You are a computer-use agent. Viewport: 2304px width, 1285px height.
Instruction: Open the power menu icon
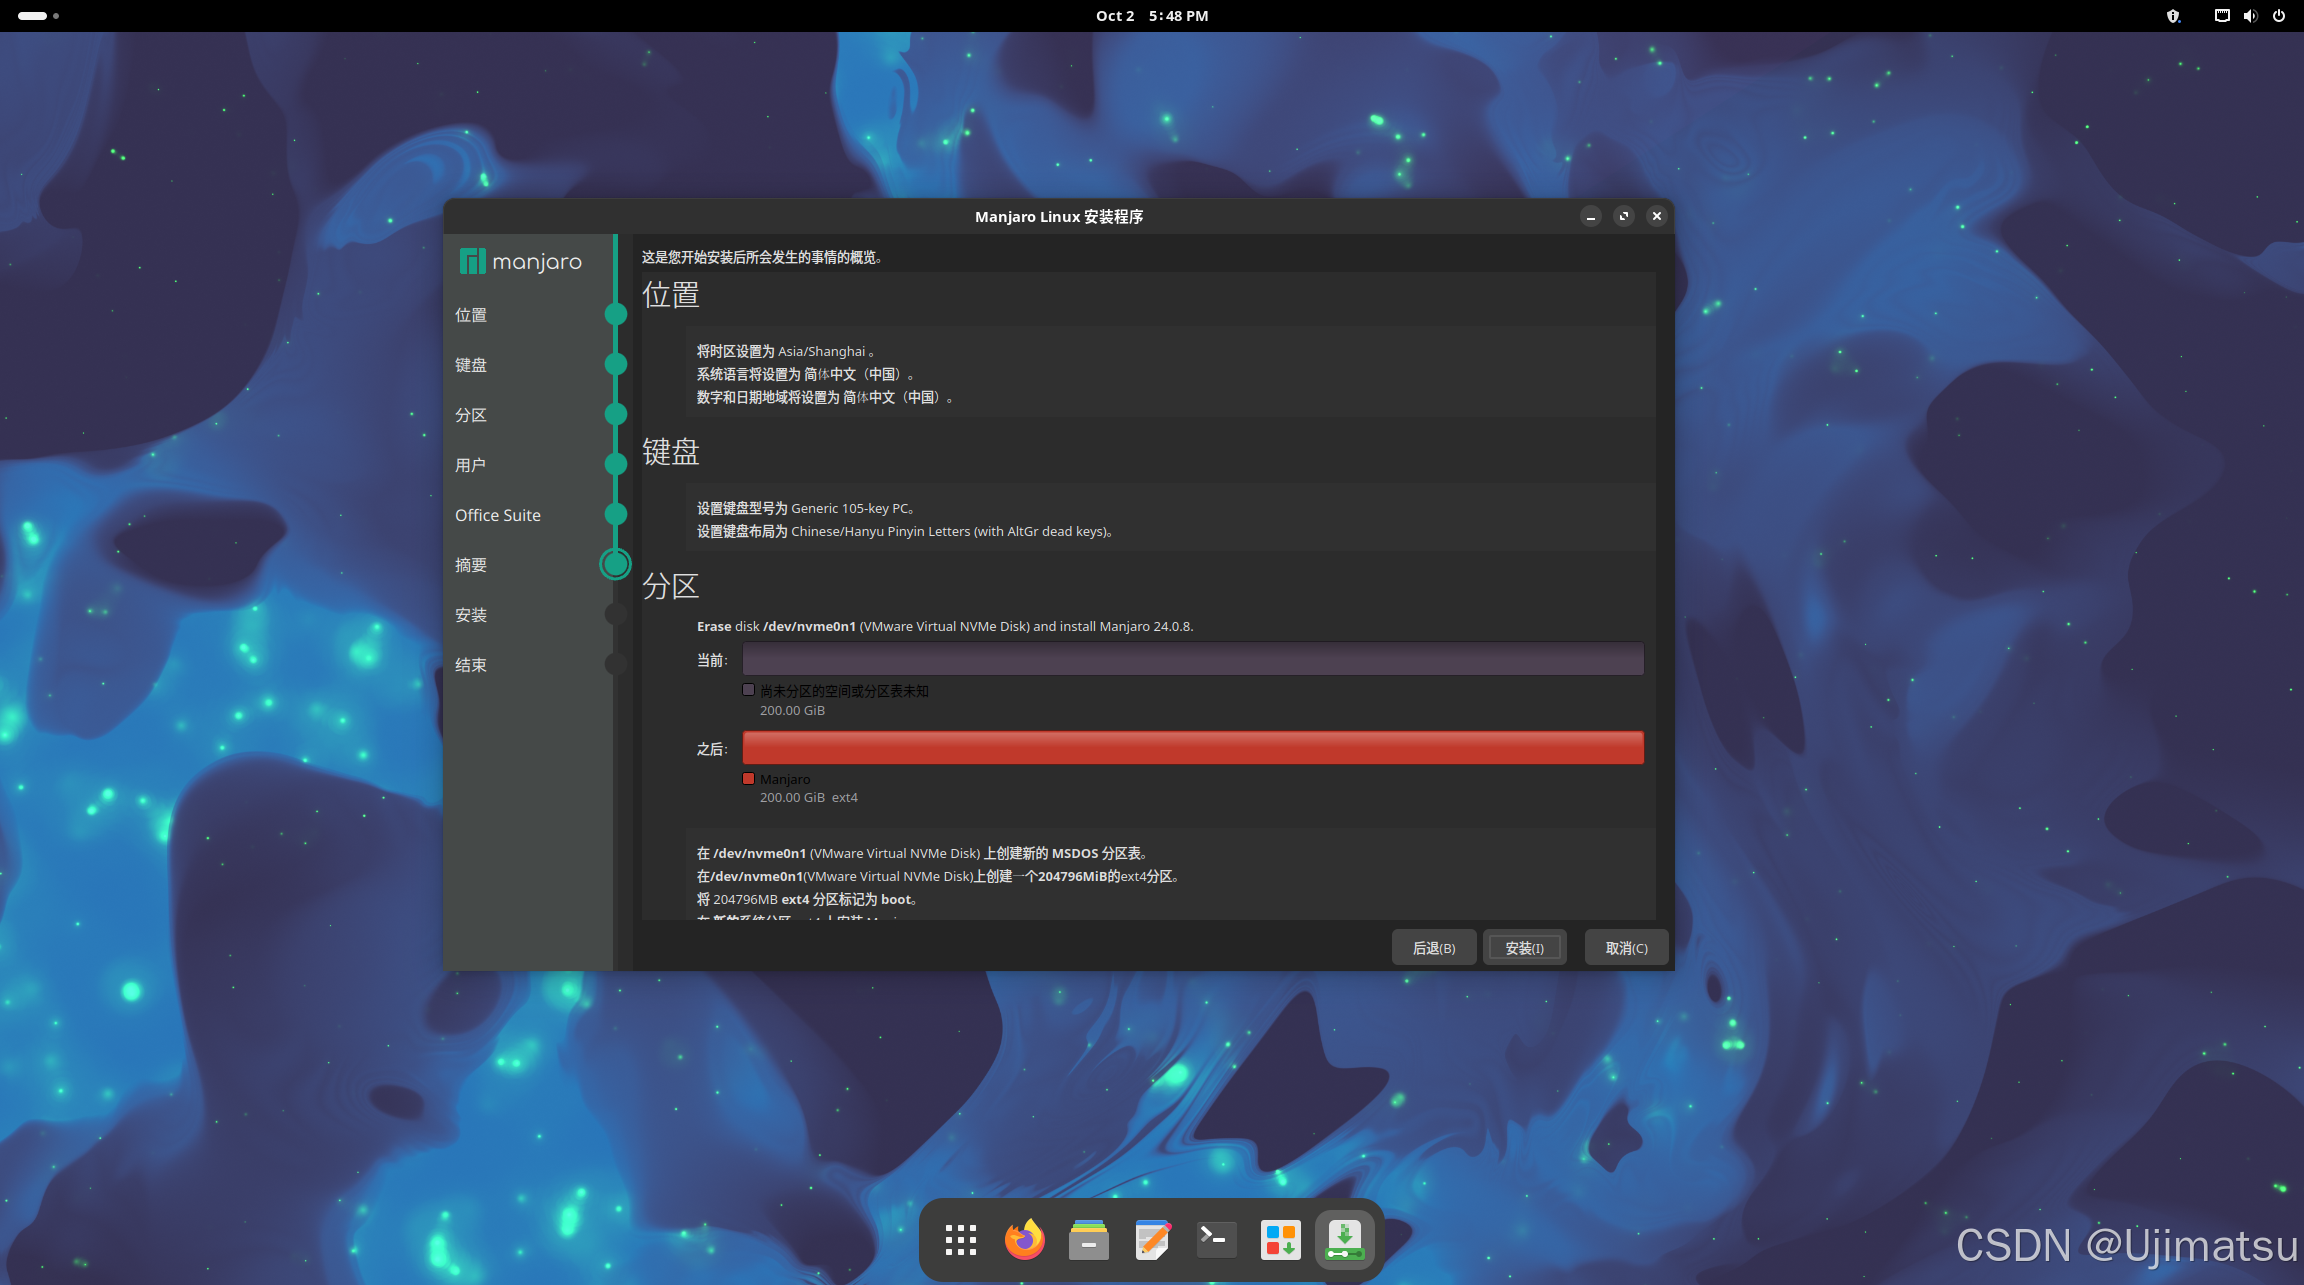pyautogui.click(x=2279, y=16)
